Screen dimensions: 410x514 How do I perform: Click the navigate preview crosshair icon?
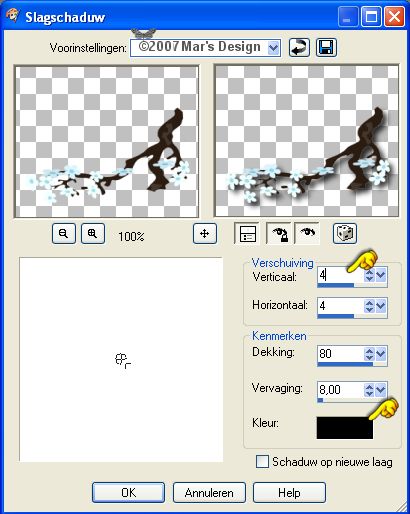205,233
